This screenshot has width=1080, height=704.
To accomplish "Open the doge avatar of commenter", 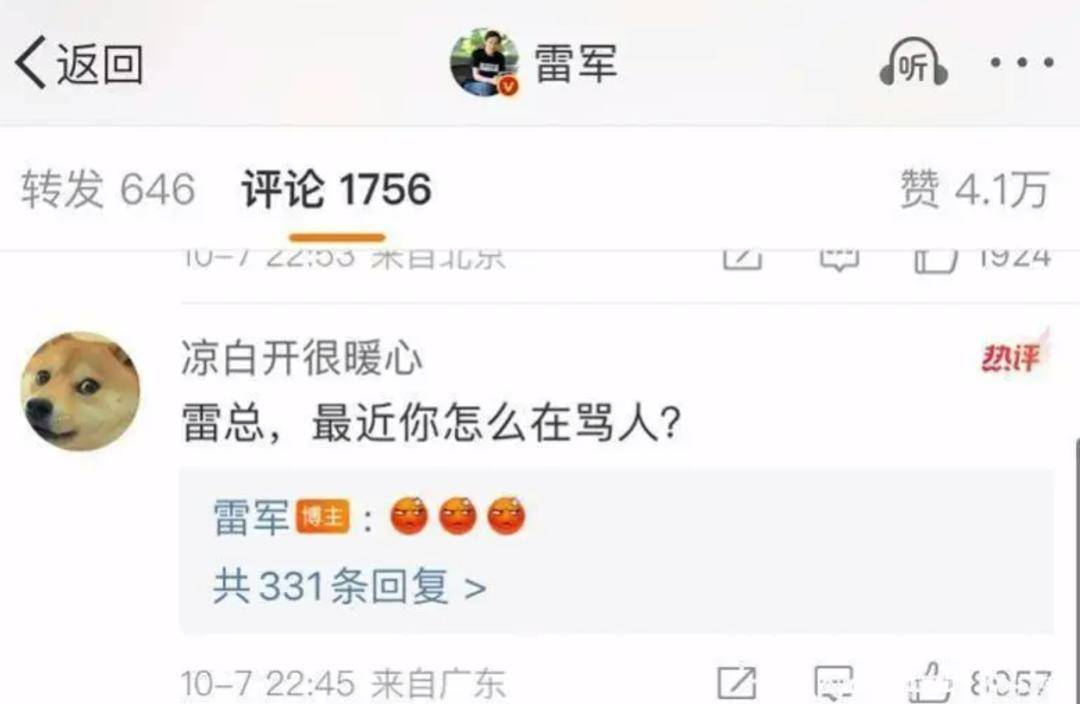I will [81, 391].
